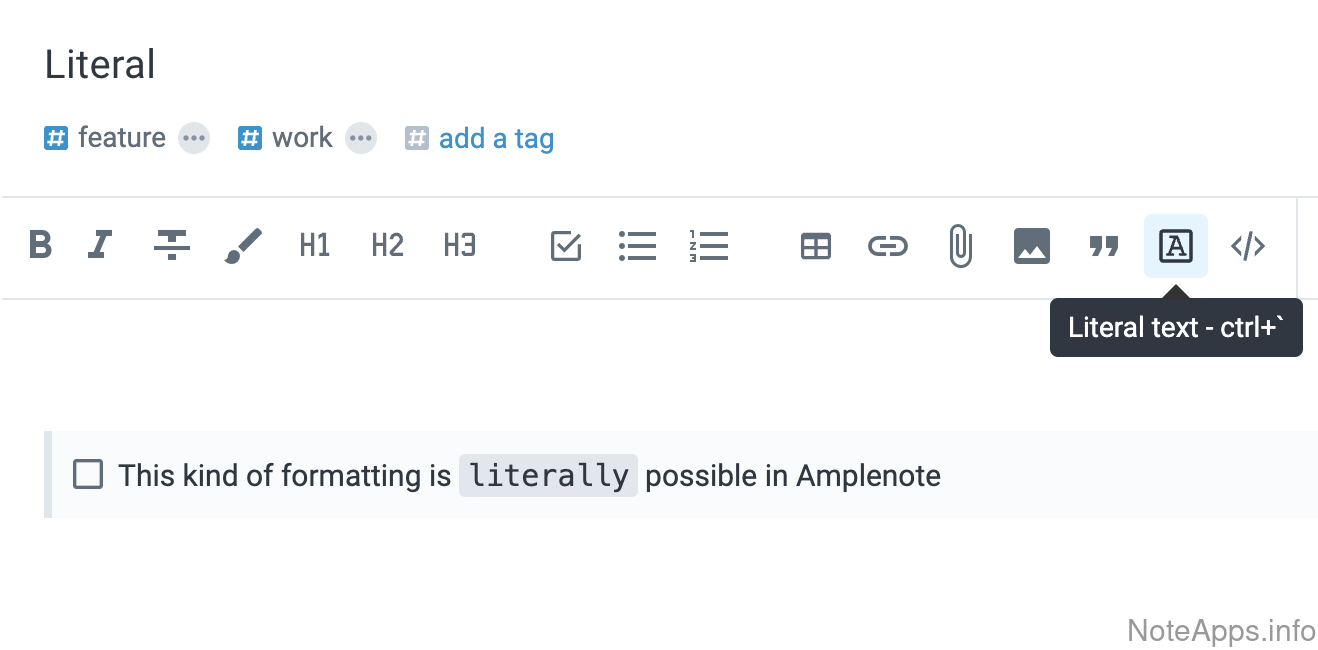
Task: Check the task checkbox in the note
Action: click(x=88, y=475)
